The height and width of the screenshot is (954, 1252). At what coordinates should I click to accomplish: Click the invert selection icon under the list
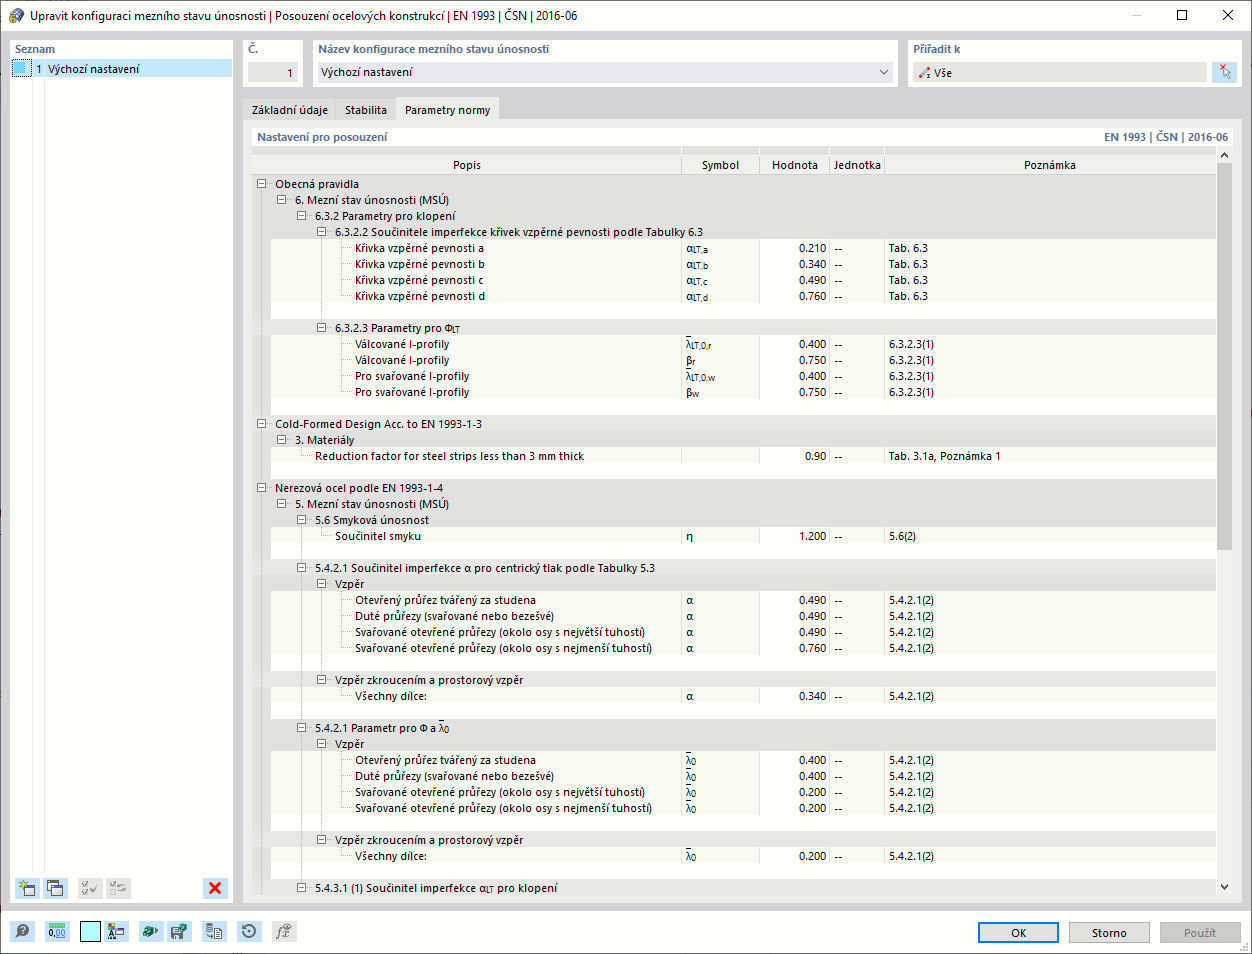[x=117, y=888]
